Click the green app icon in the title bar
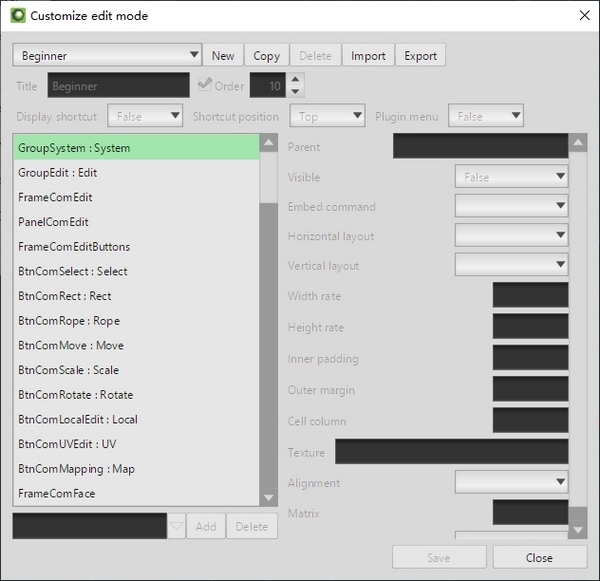600x581 pixels. pyautogui.click(x=18, y=16)
